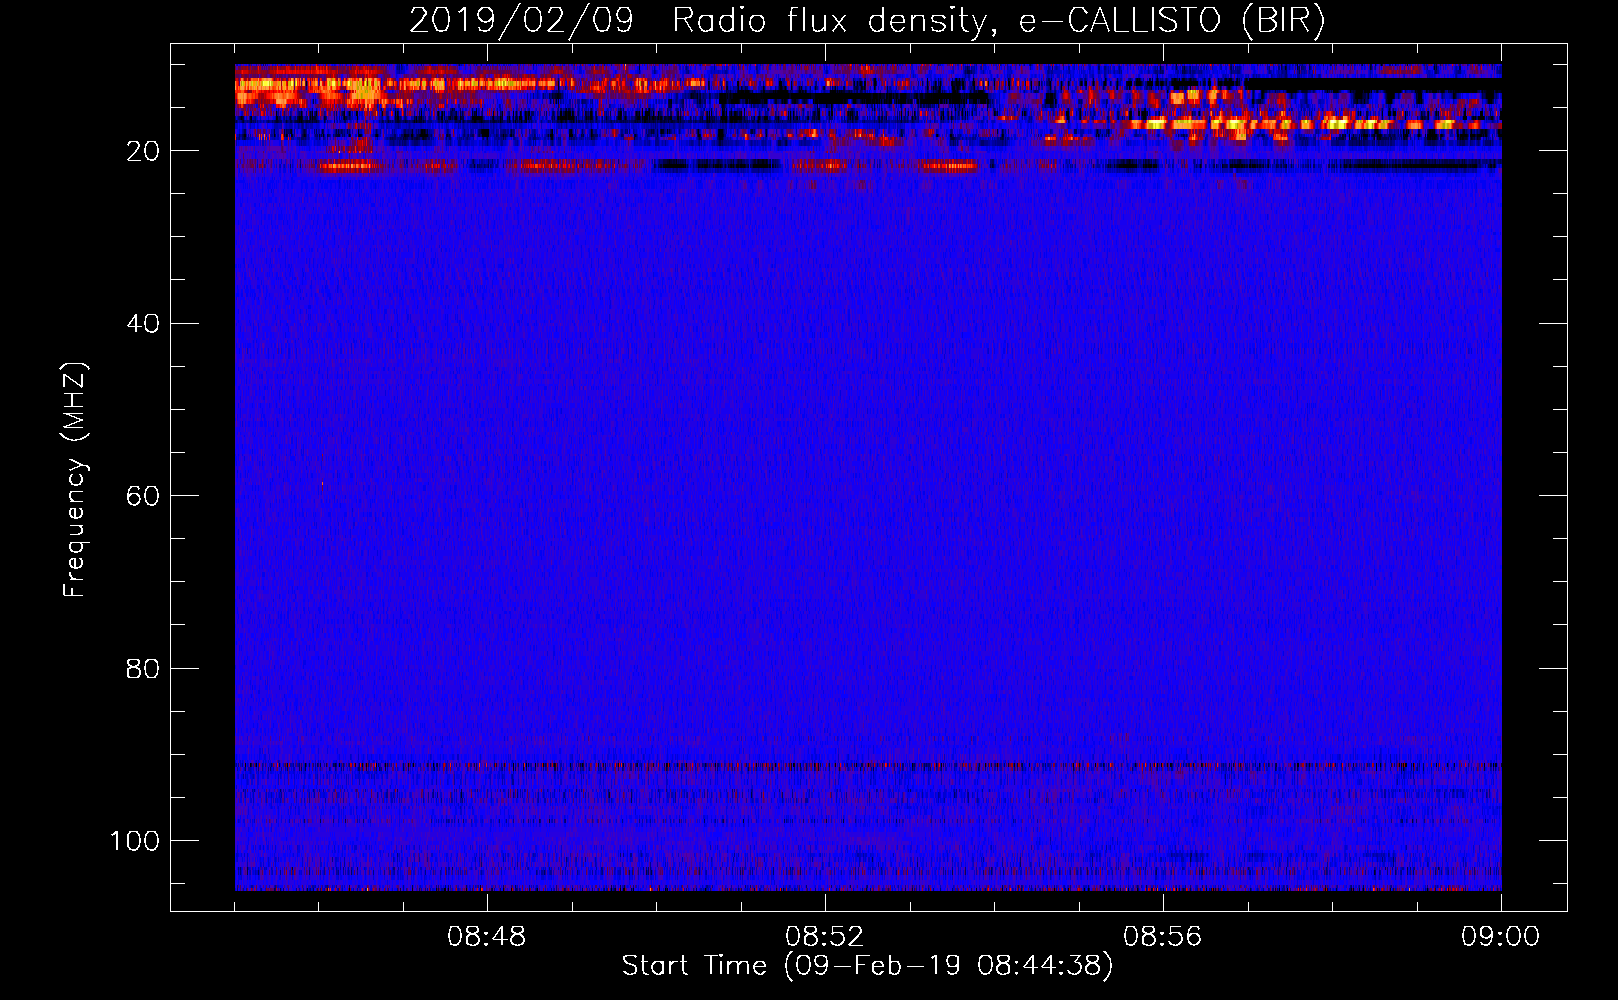The height and width of the screenshot is (1000, 1618).
Task: Click the "Frequency (MHZ)" y-axis label
Action: coord(75,480)
